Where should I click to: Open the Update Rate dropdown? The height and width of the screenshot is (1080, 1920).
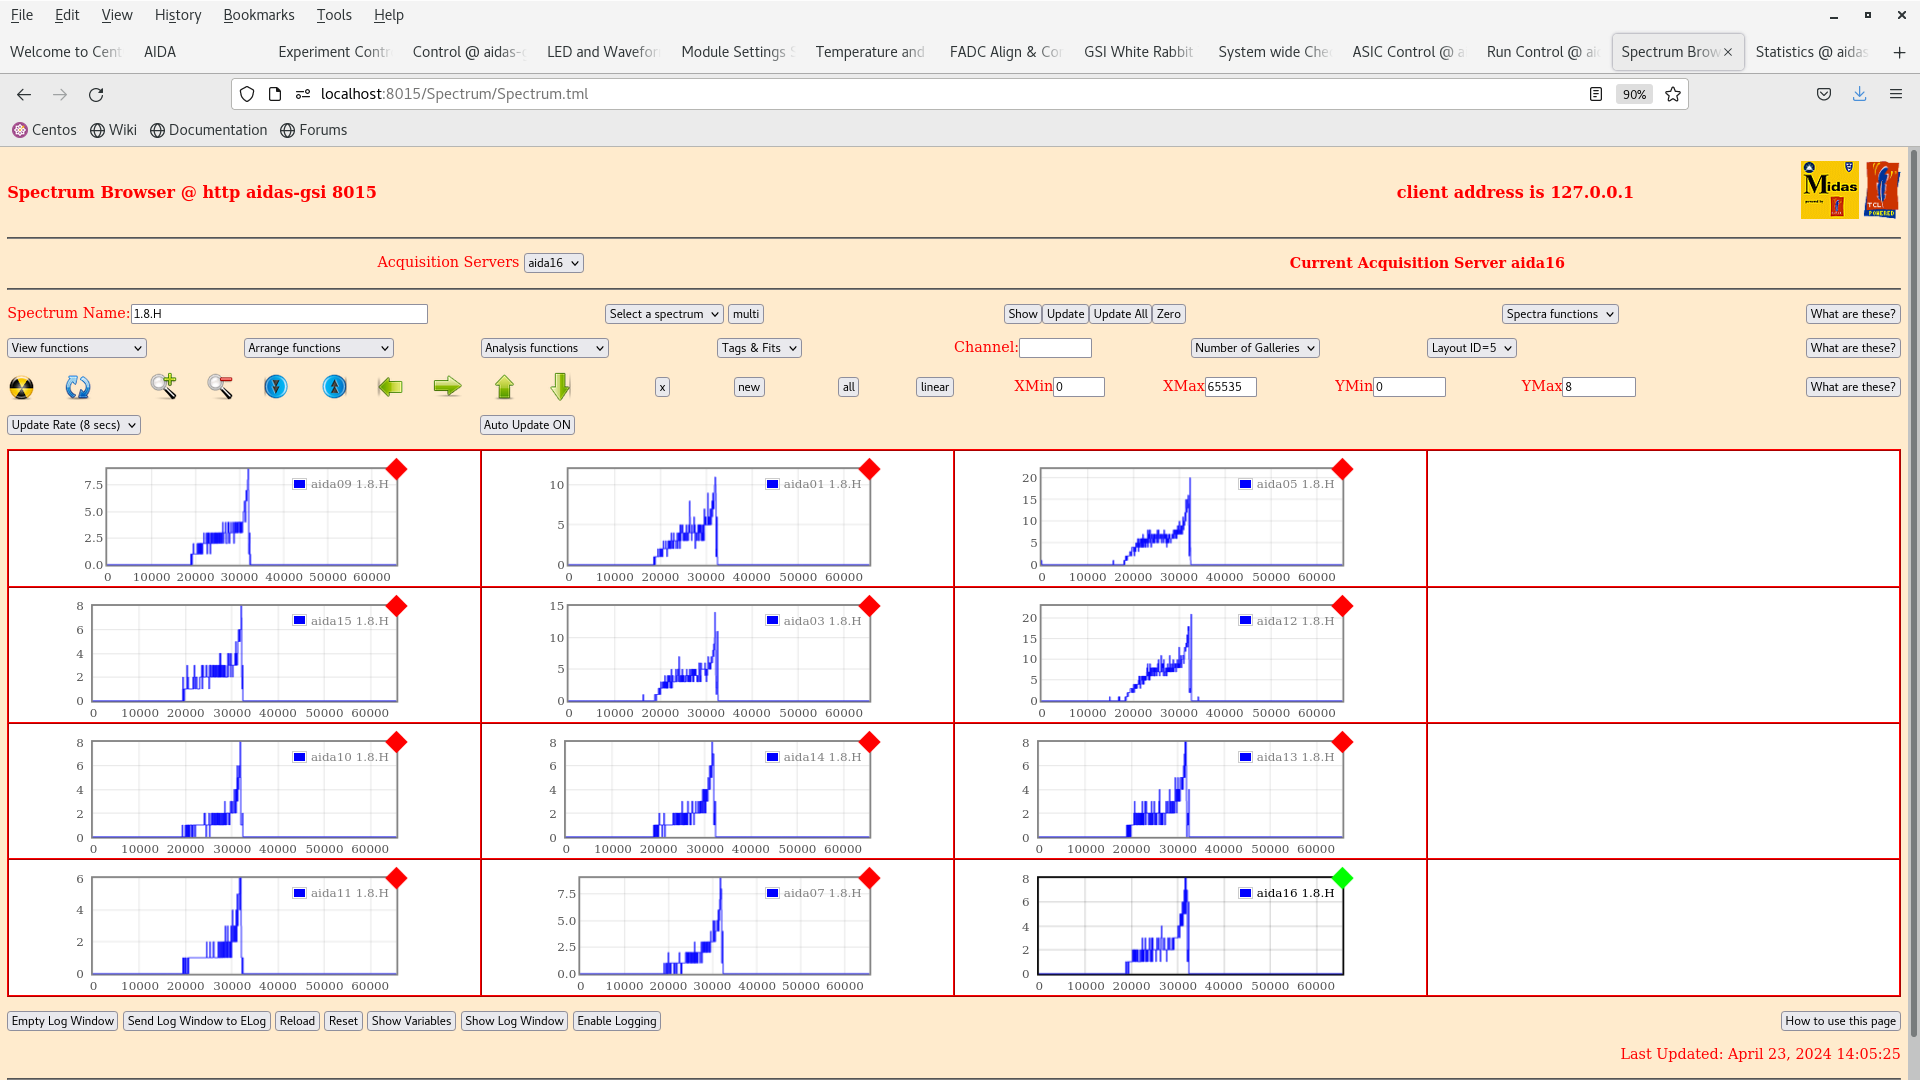74,425
